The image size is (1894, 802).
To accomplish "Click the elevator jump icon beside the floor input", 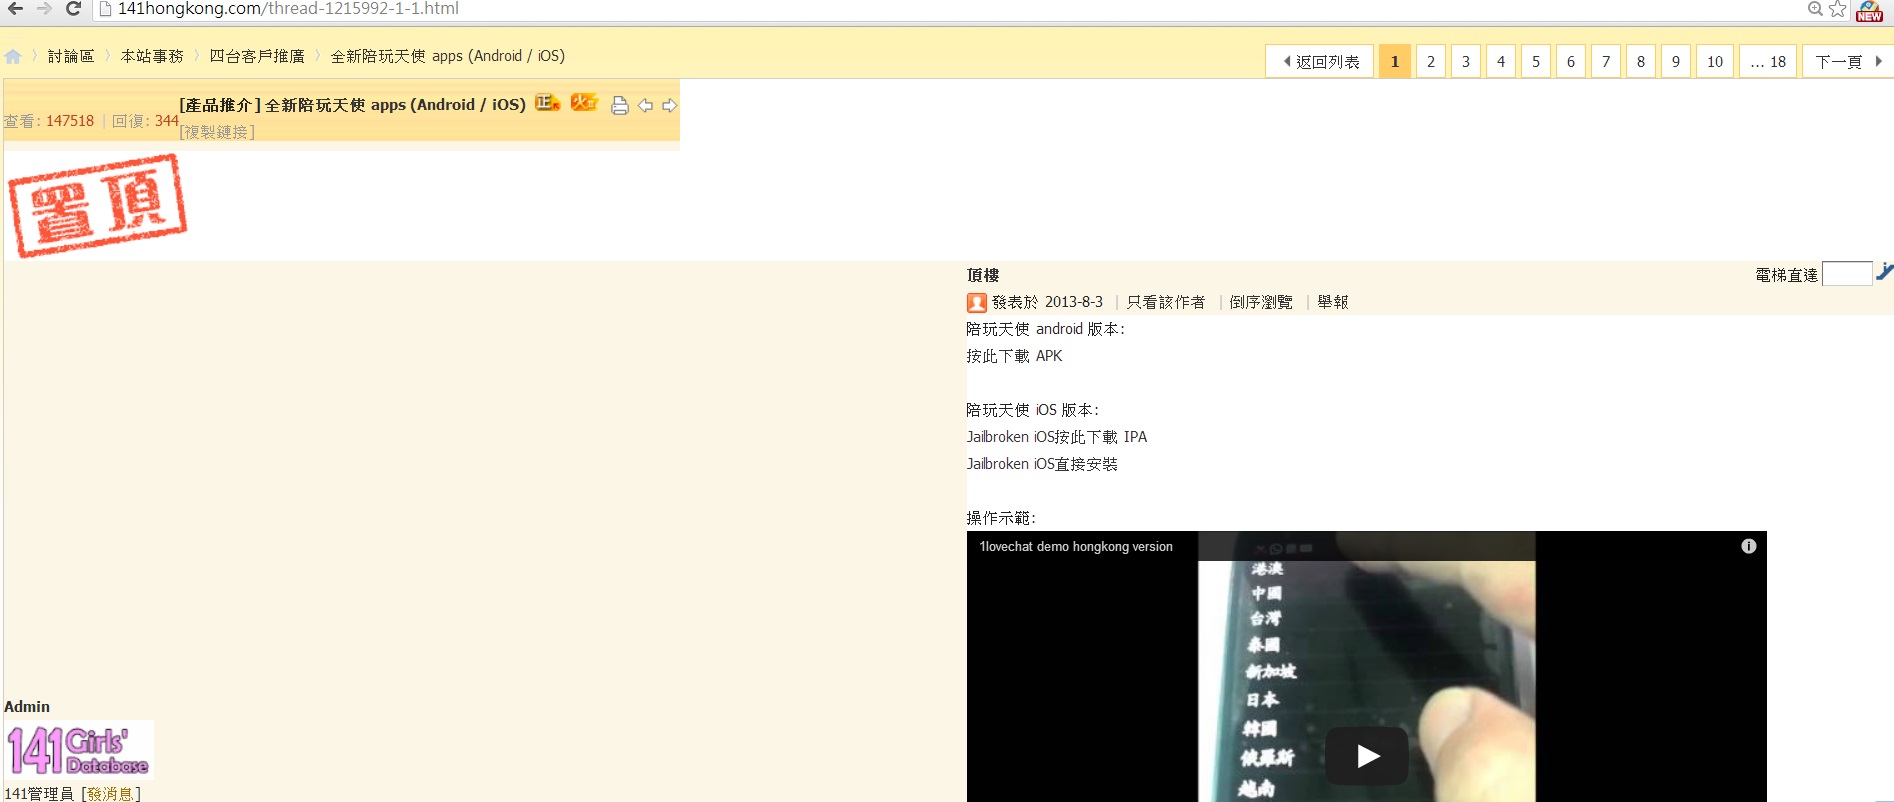I will [1885, 272].
